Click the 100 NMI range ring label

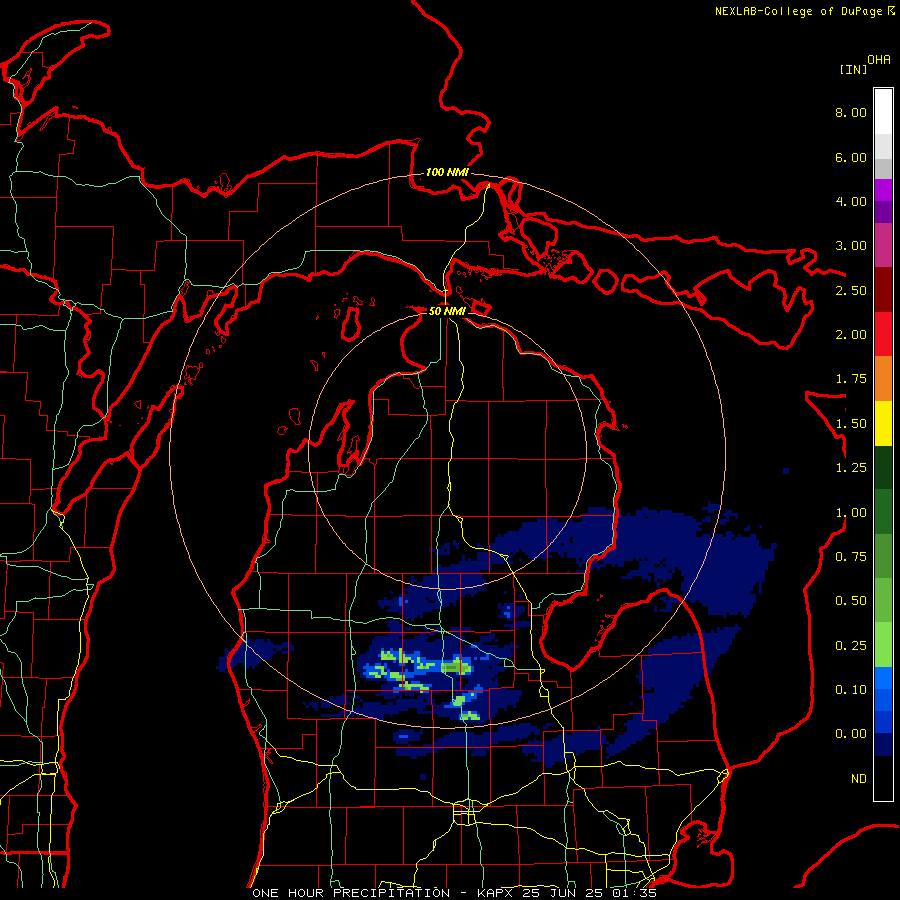coord(447,172)
